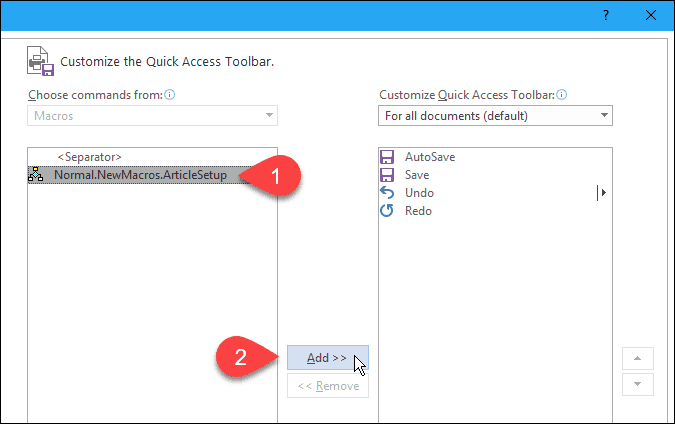Click info icon next to Choose commands from

tap(170, 95)
